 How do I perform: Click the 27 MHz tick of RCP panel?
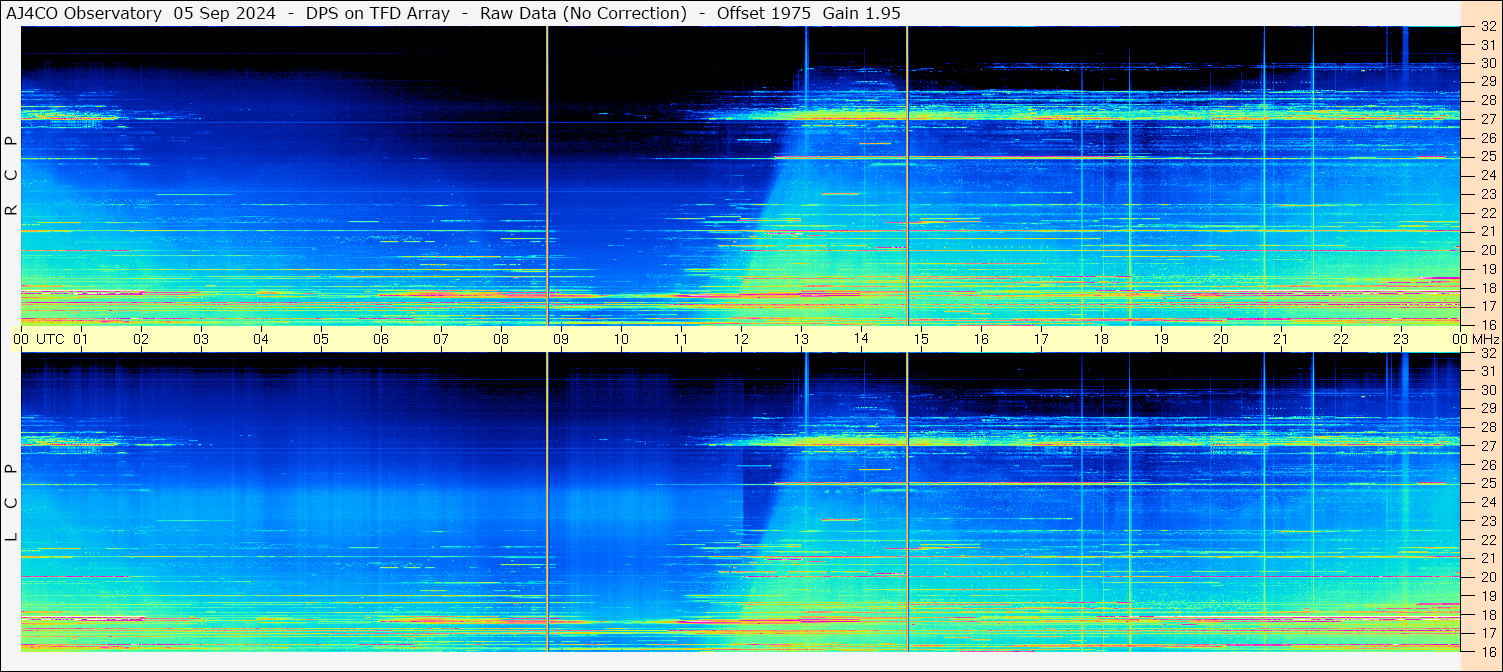(1487, 119)
